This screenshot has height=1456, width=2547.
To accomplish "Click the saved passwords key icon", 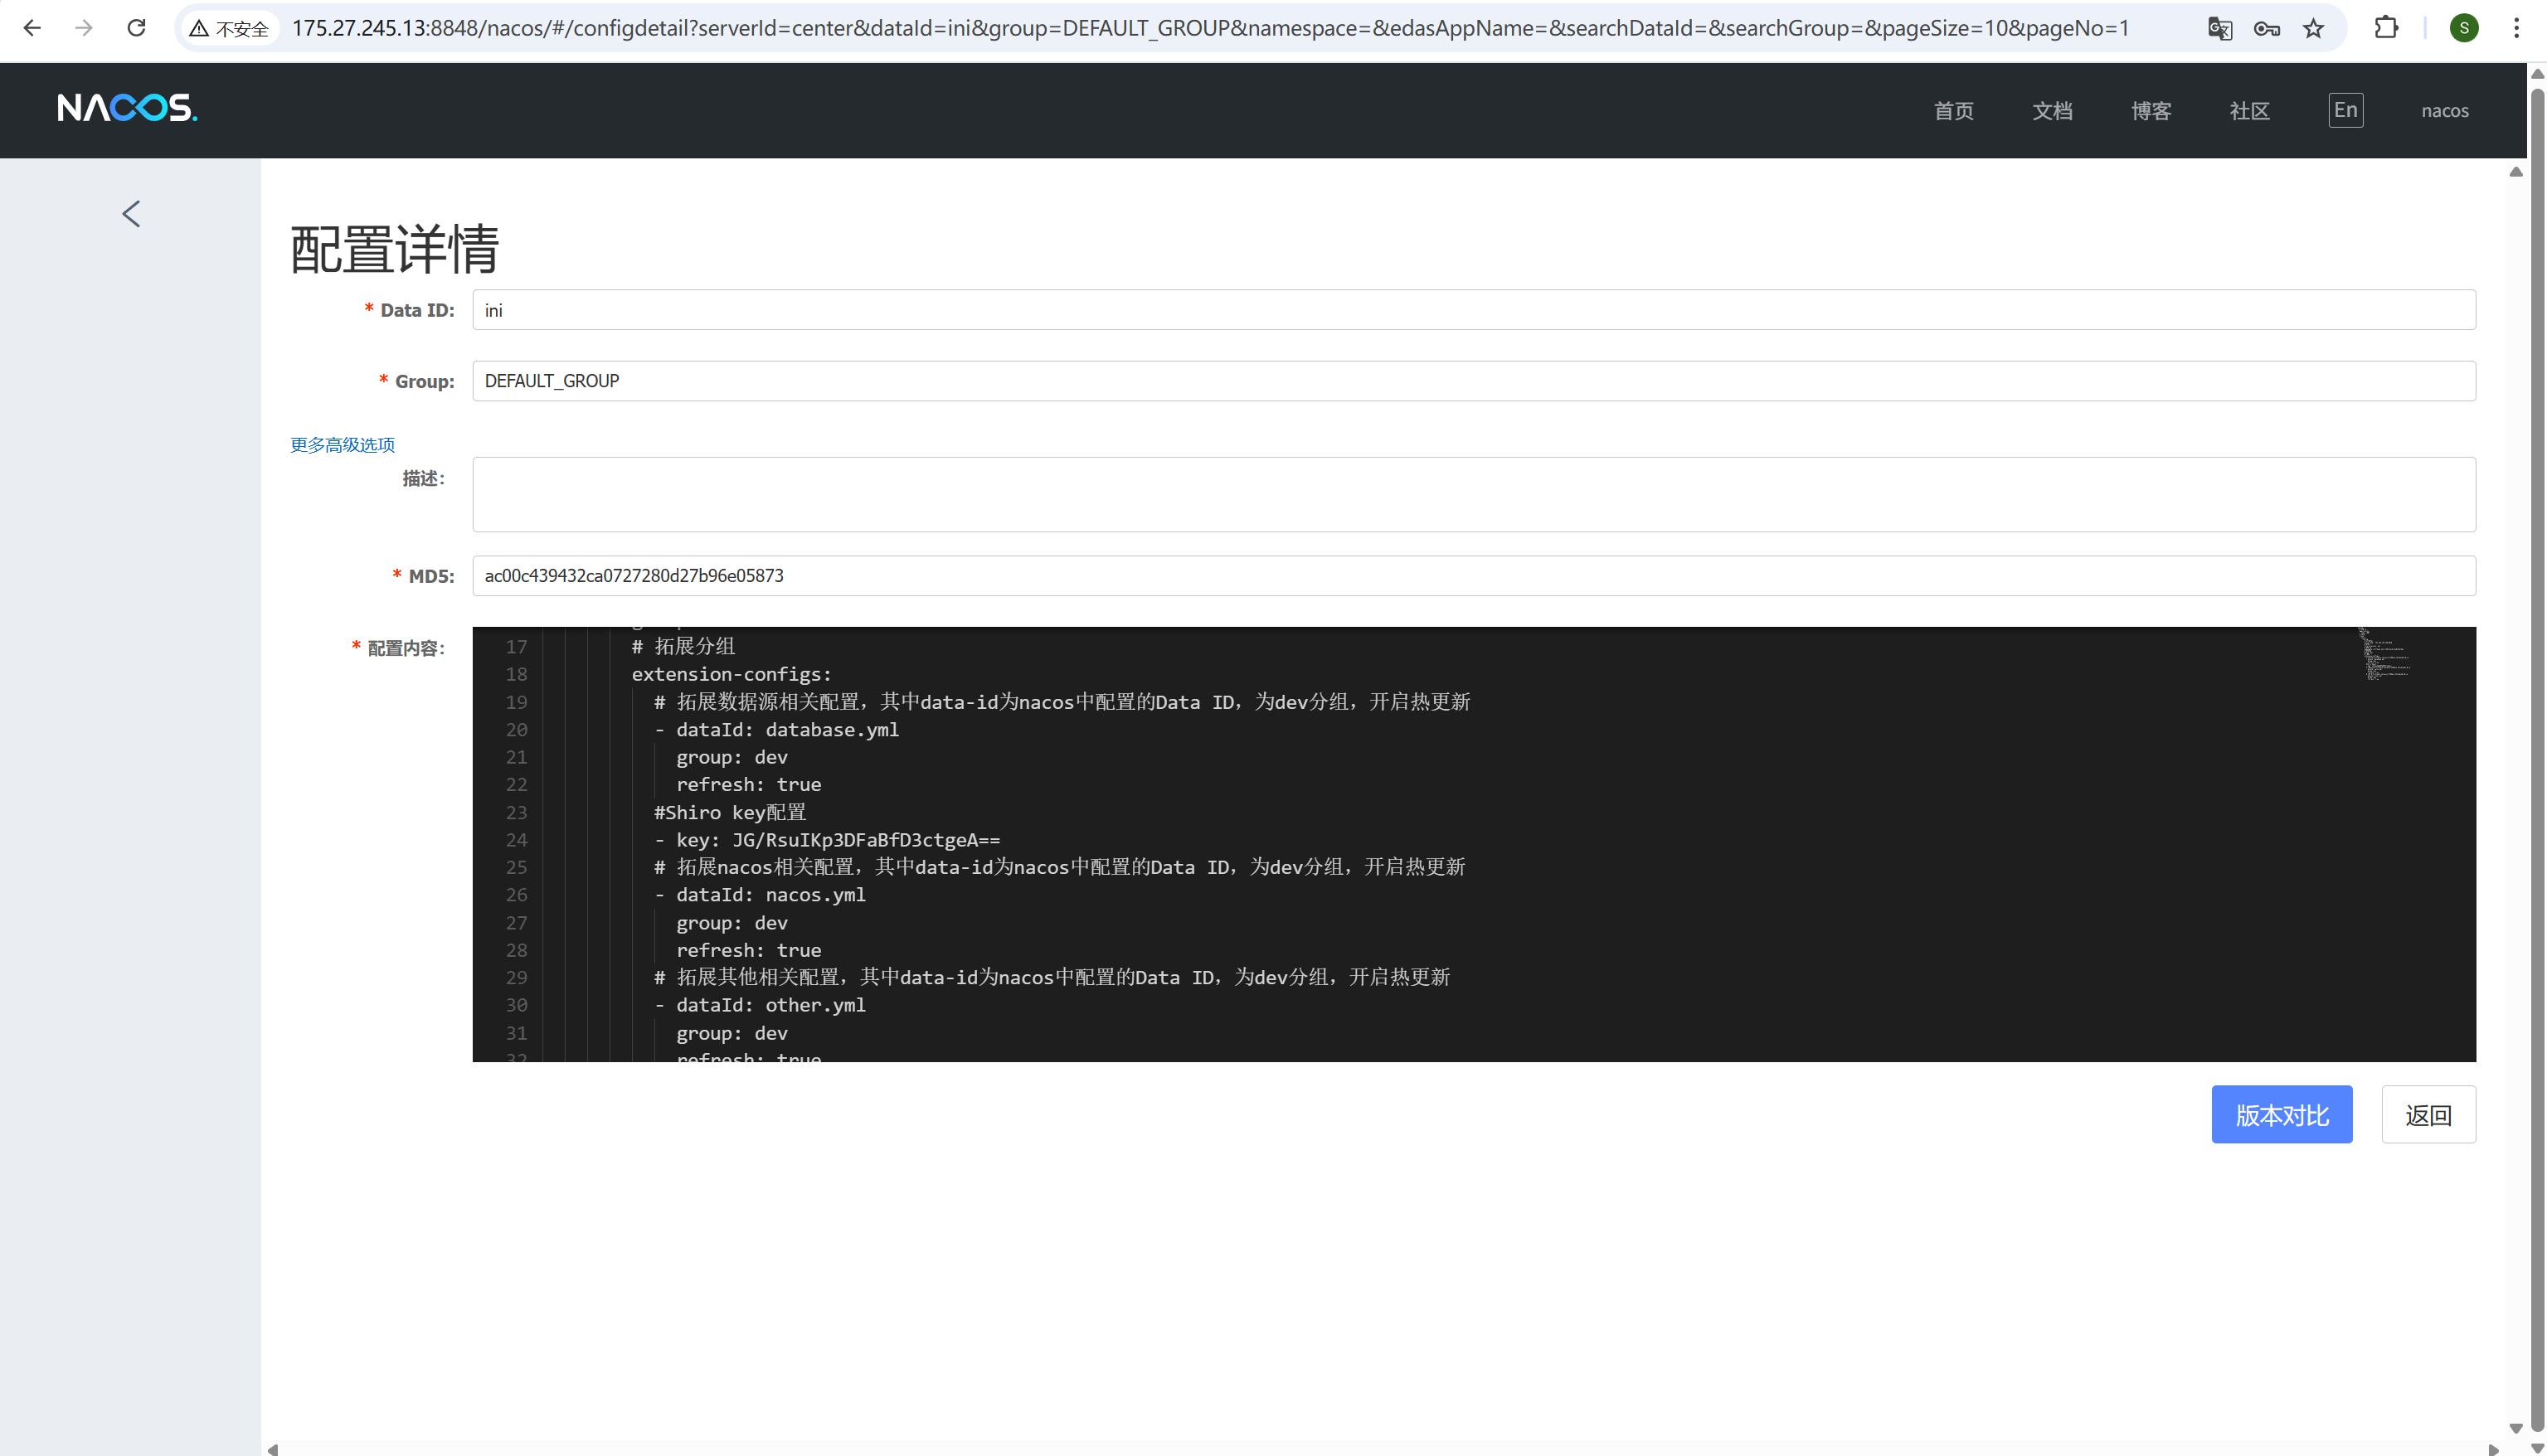I will tap(2266, 28).
